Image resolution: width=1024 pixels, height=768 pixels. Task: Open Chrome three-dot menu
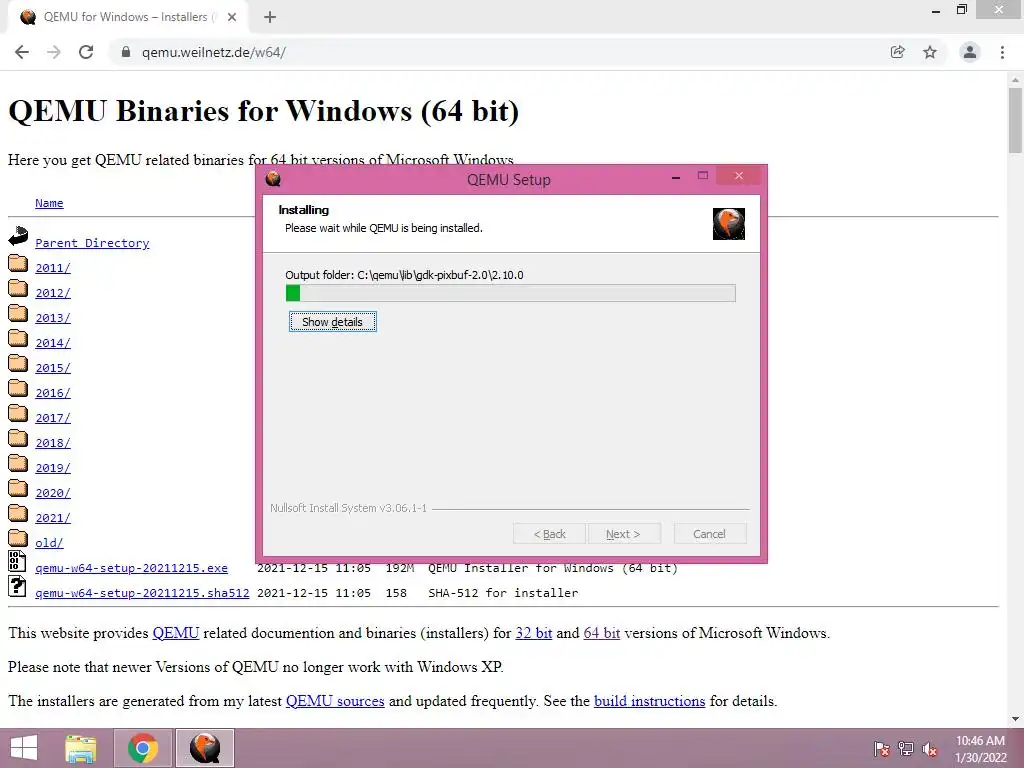1002,52
